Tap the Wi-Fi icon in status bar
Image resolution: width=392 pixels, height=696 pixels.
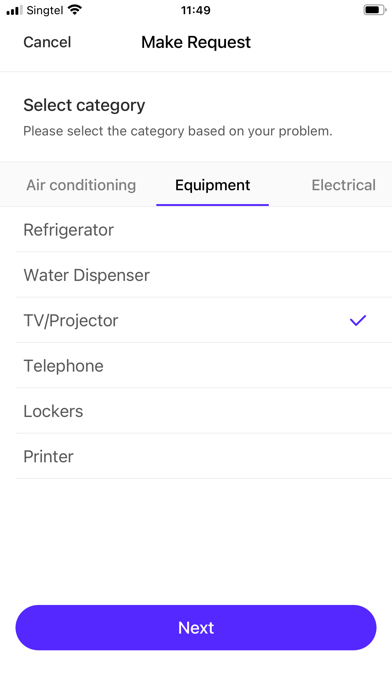pos(75,10)
